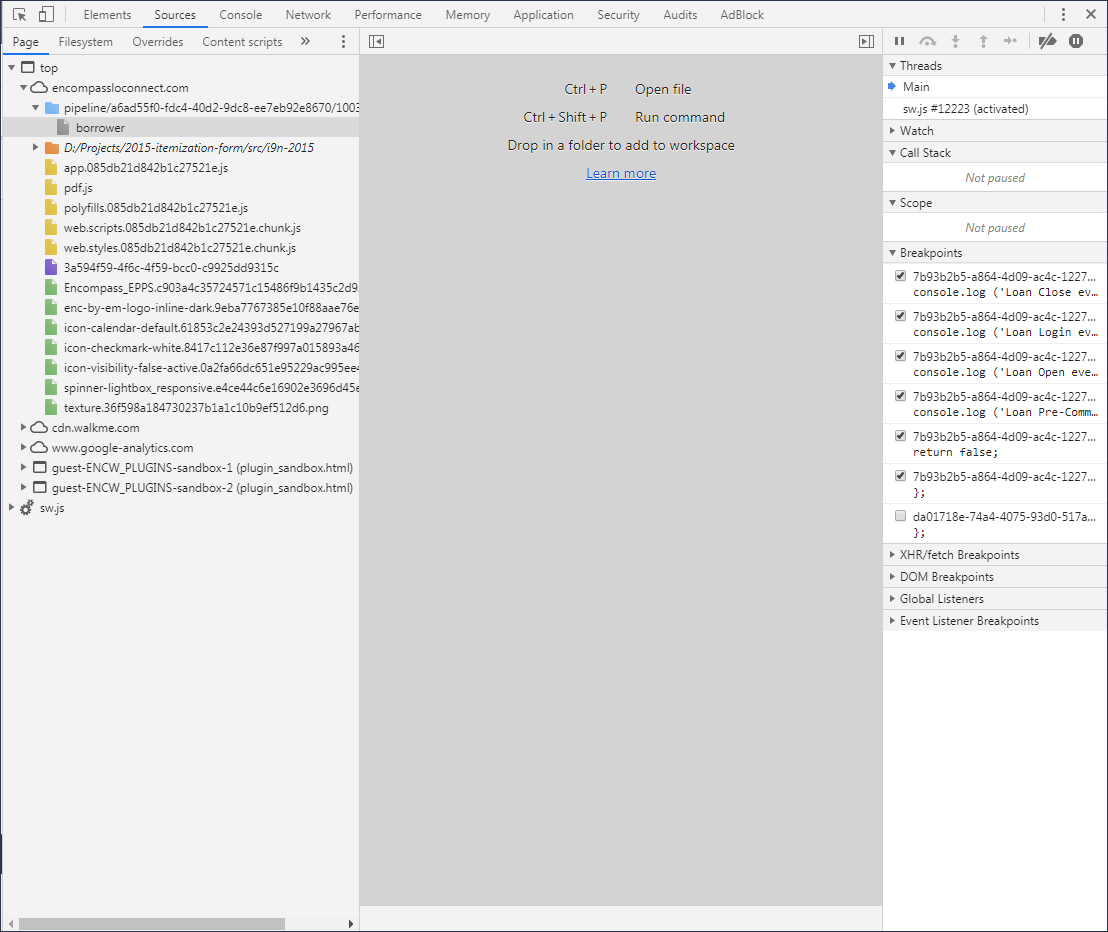
Task: Disable the Loan Login event breakpoint
Action: pyautogui.click(x=900, y=315)
